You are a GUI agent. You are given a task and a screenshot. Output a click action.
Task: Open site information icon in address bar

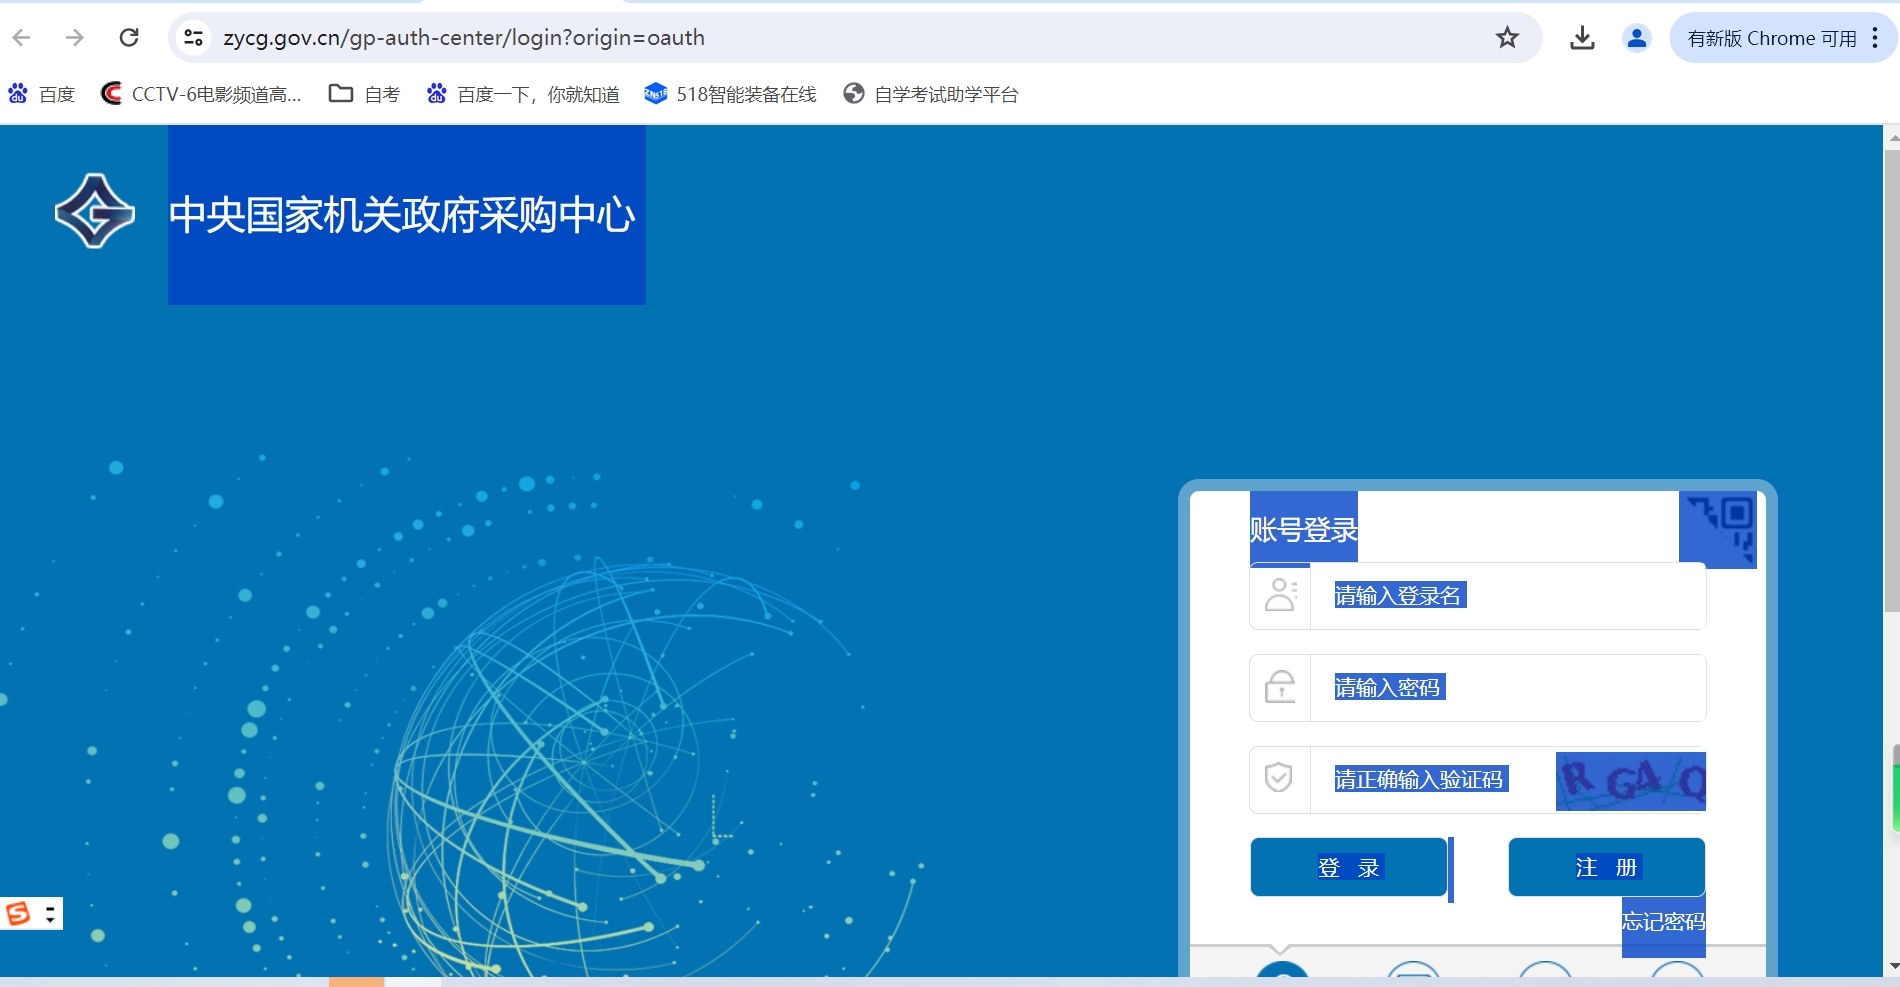coord(193,38)
